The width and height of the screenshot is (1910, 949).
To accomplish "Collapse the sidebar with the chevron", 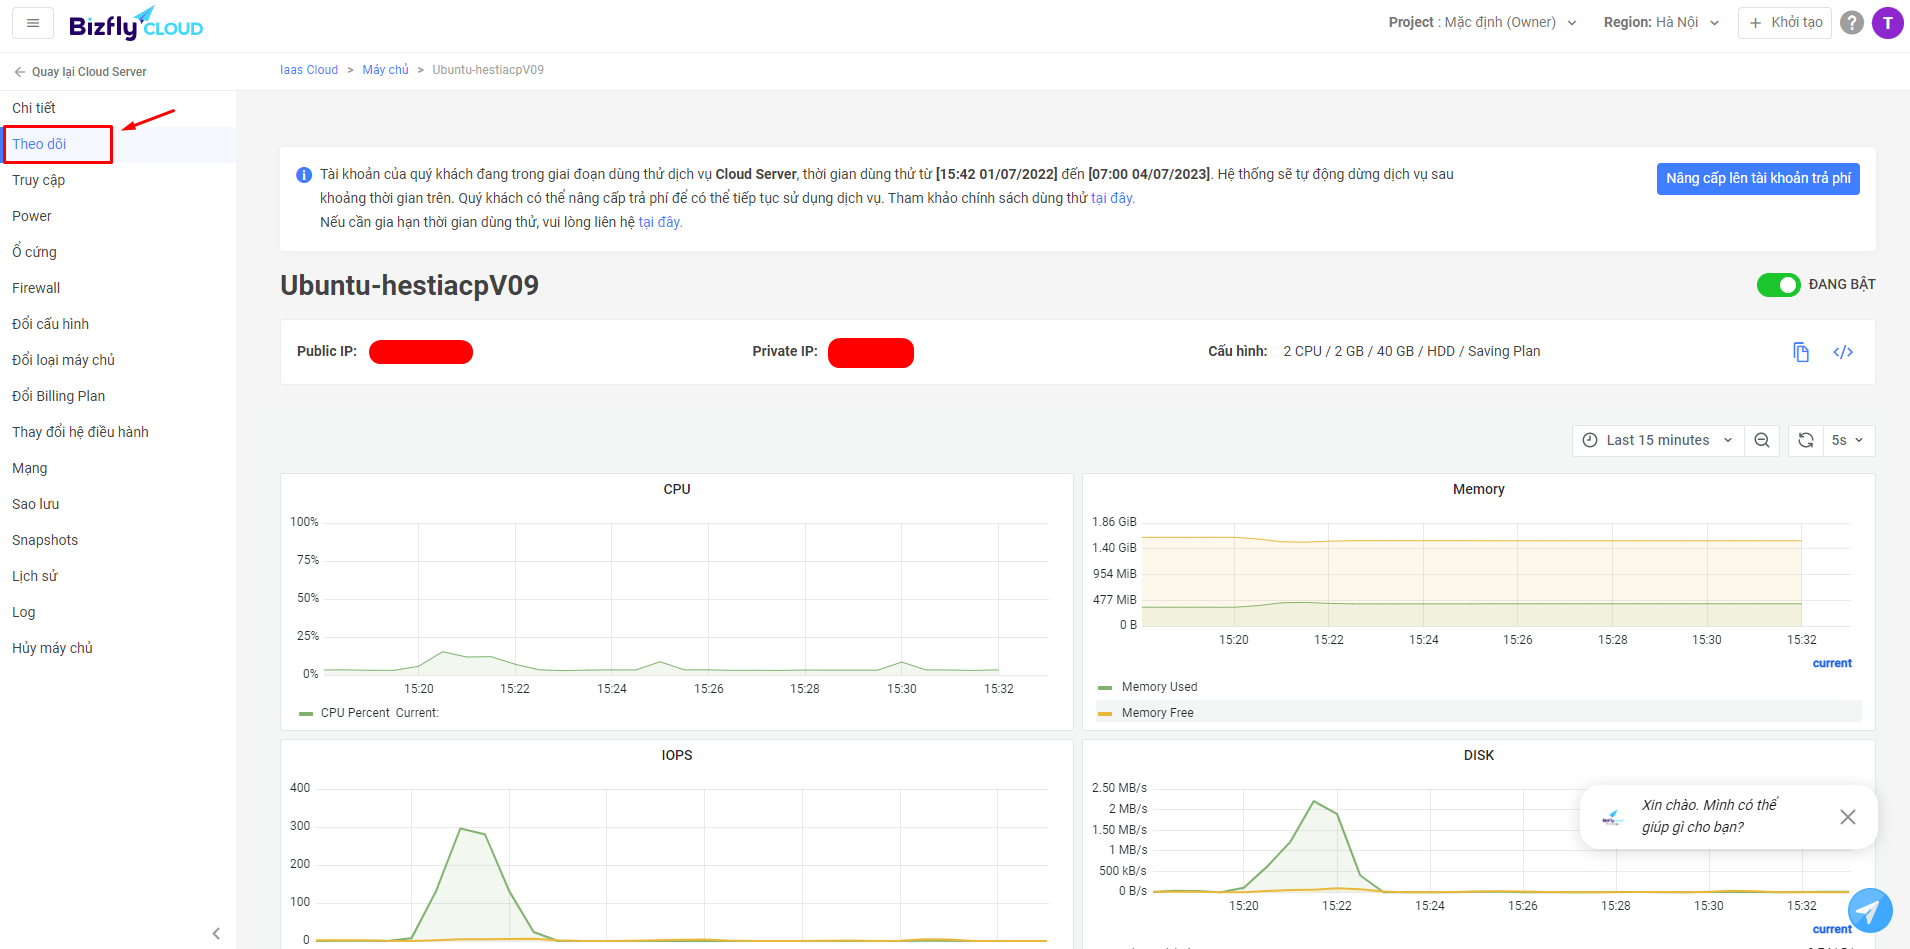I will point(216,933).
